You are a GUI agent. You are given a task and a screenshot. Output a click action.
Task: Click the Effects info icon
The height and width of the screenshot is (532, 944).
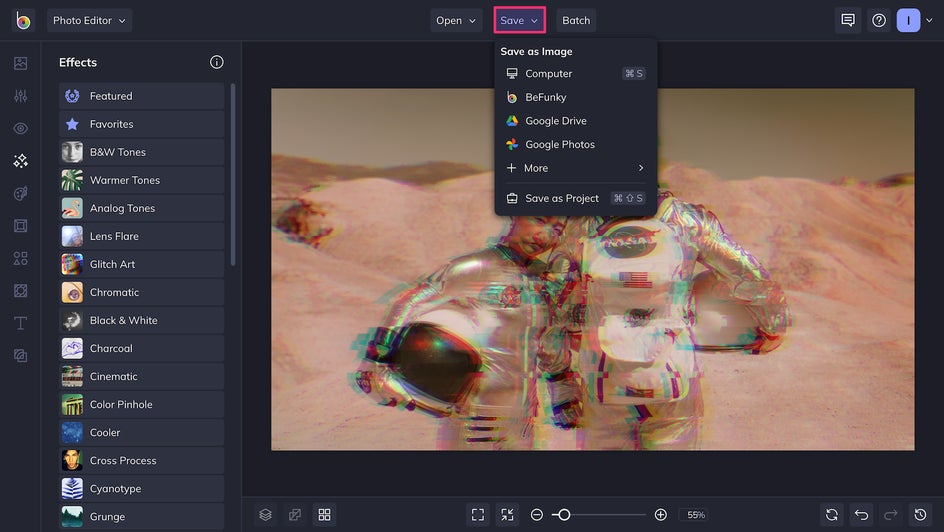click(217, 62)
